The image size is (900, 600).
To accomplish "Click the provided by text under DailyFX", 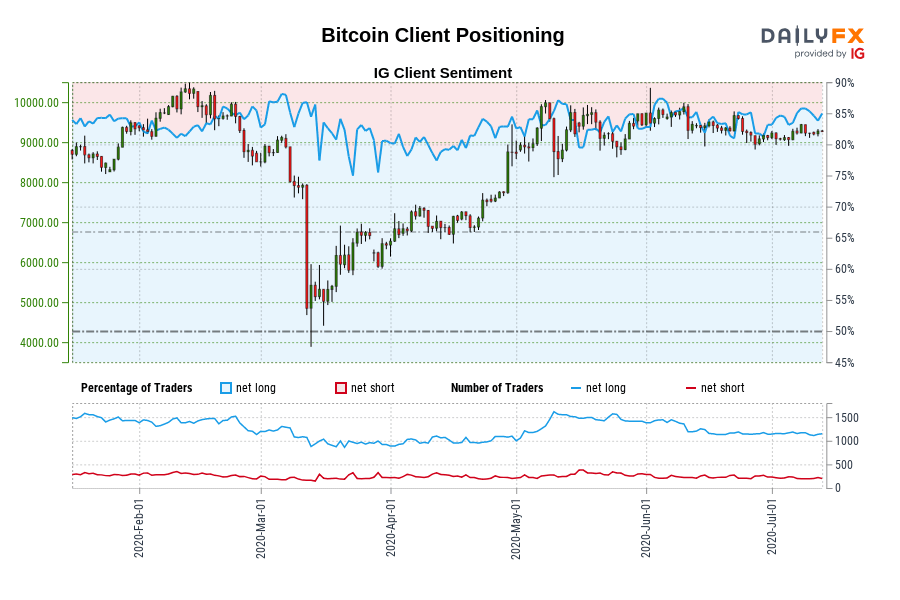I will pyautogui.click(x=820, y=53).
